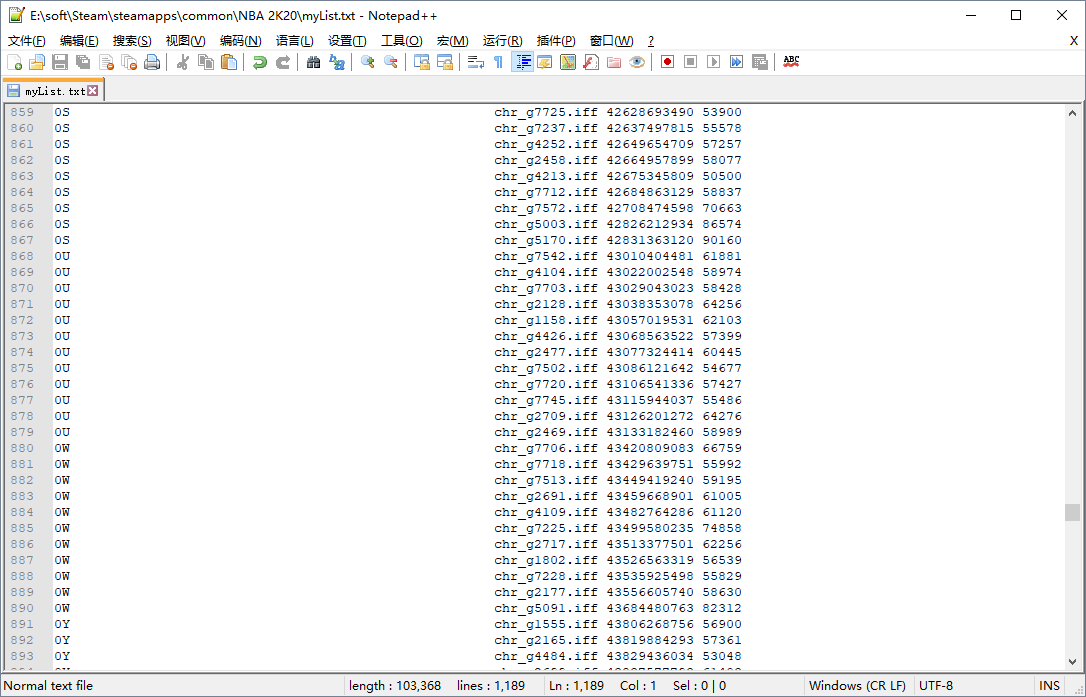1086x697 pixels.
Task: Zoom in using the toolbar magnifier
Action: [x=368, y=62]
